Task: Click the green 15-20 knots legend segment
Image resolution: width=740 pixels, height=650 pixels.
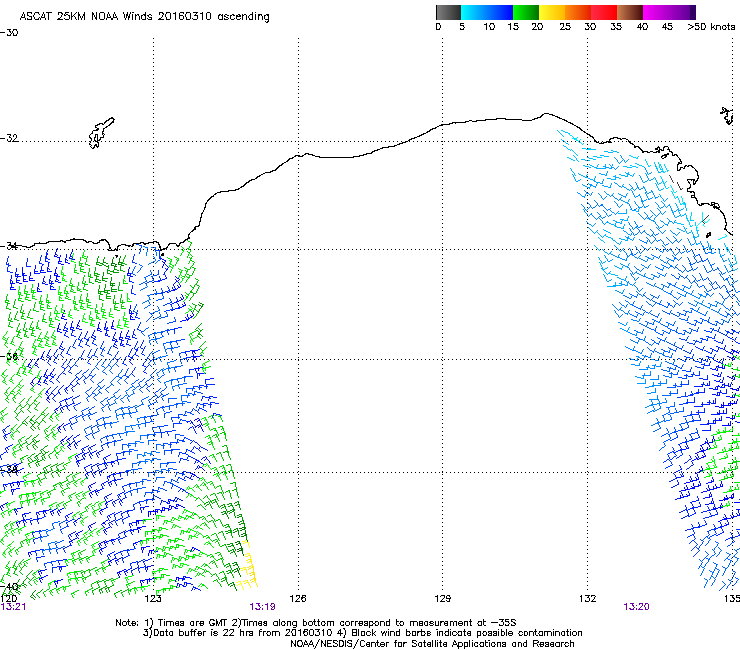Action: pyautogui.click(x=526, y=12)
